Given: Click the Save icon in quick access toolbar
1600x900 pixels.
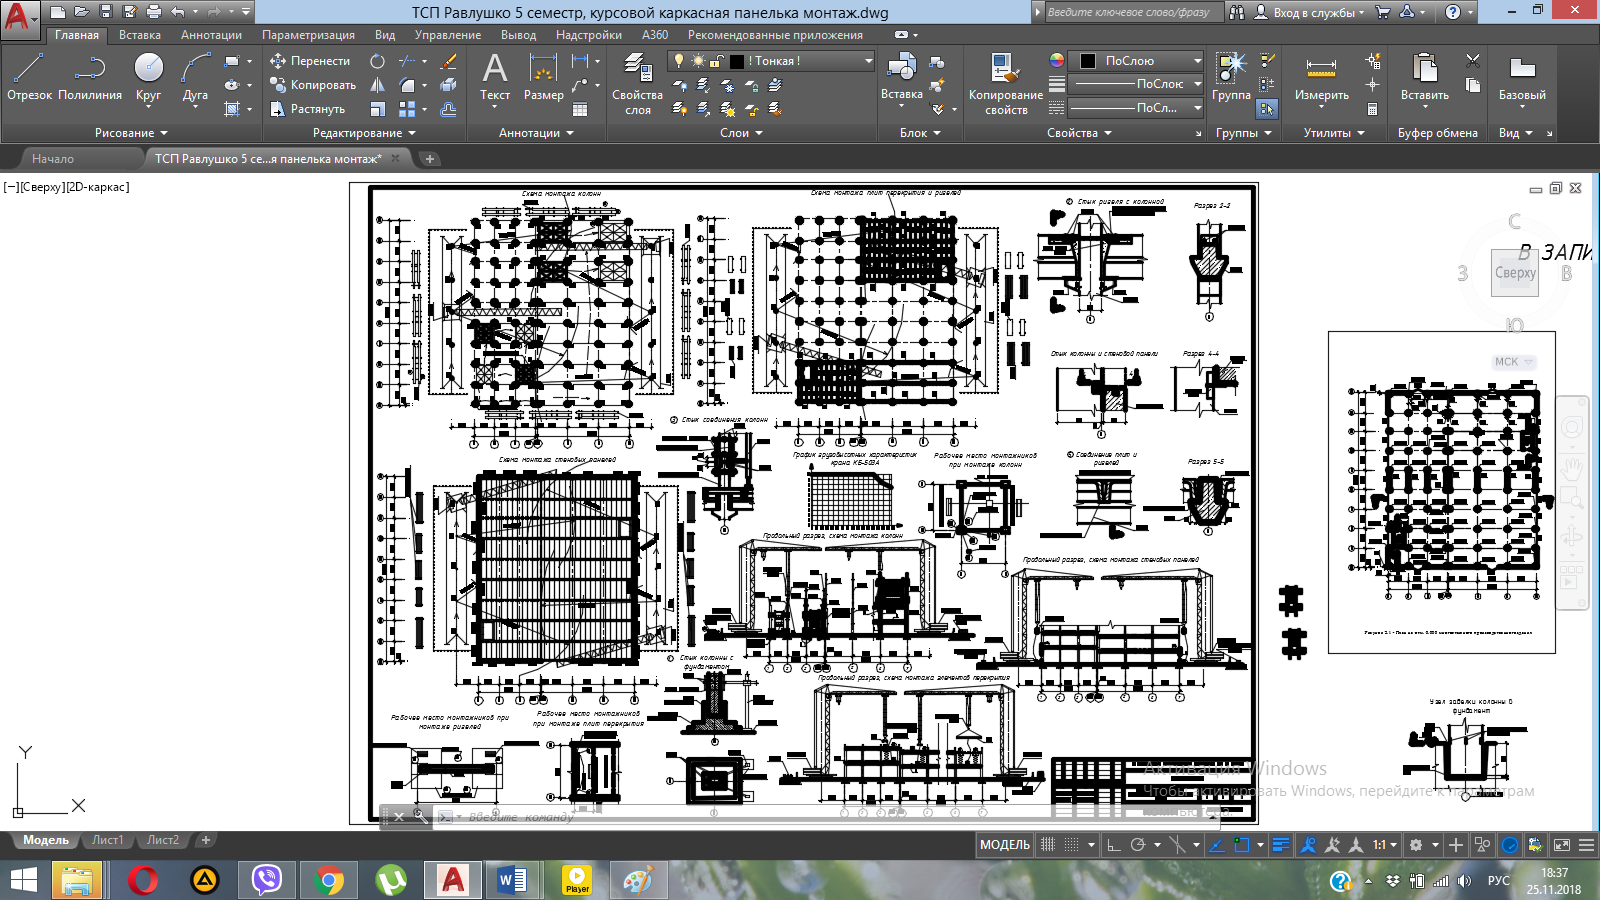Looking at the screenshot, I should [x=105, y=12].
